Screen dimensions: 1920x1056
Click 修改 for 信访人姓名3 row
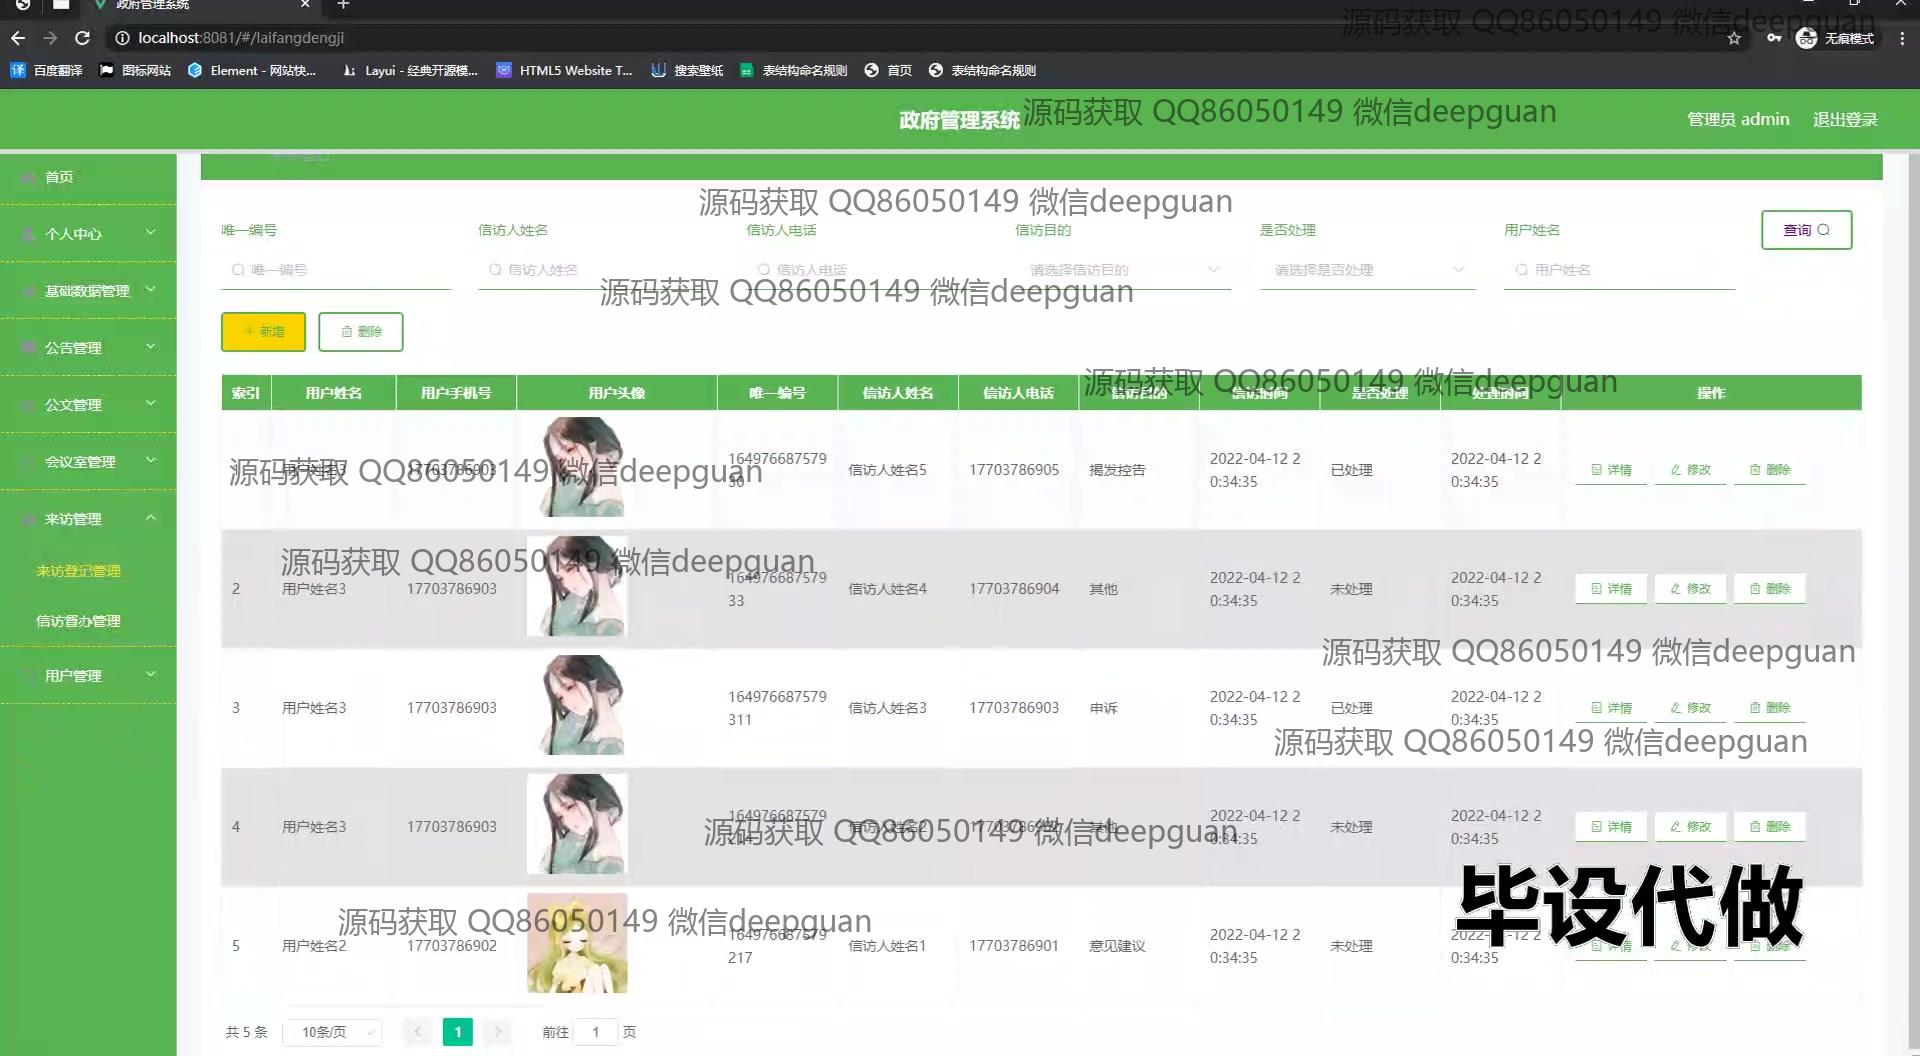(1690, 708)
